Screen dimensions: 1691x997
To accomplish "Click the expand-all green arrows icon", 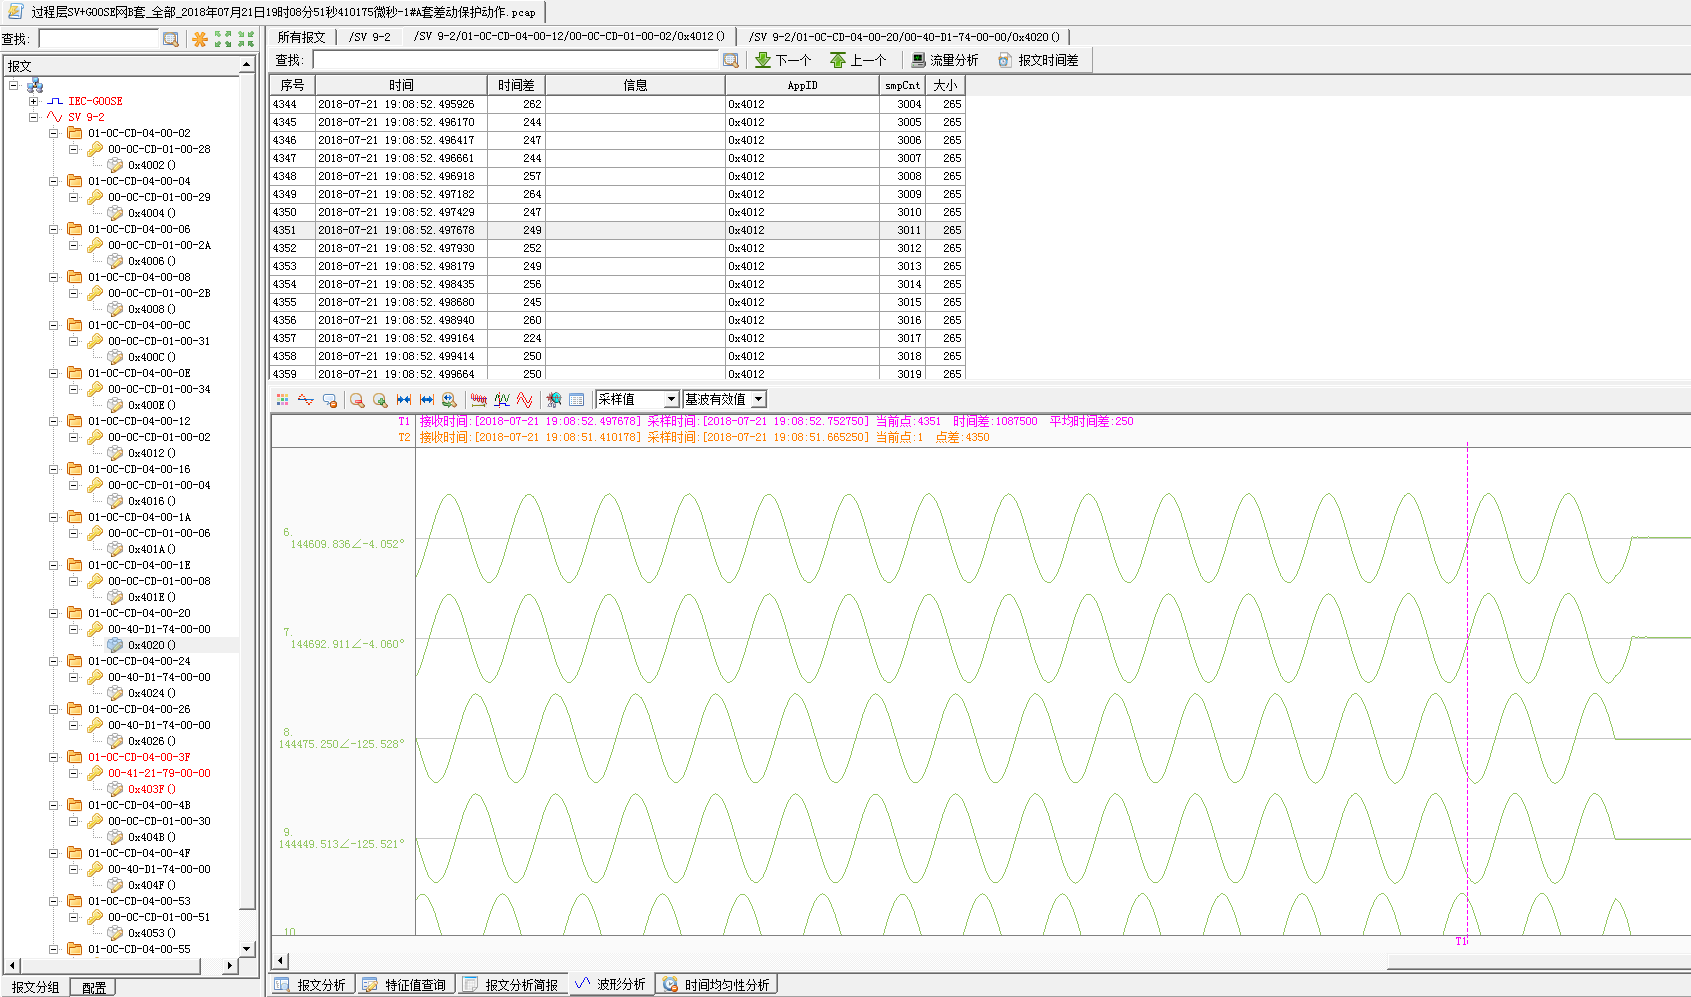I will click(x=223, y=39).
